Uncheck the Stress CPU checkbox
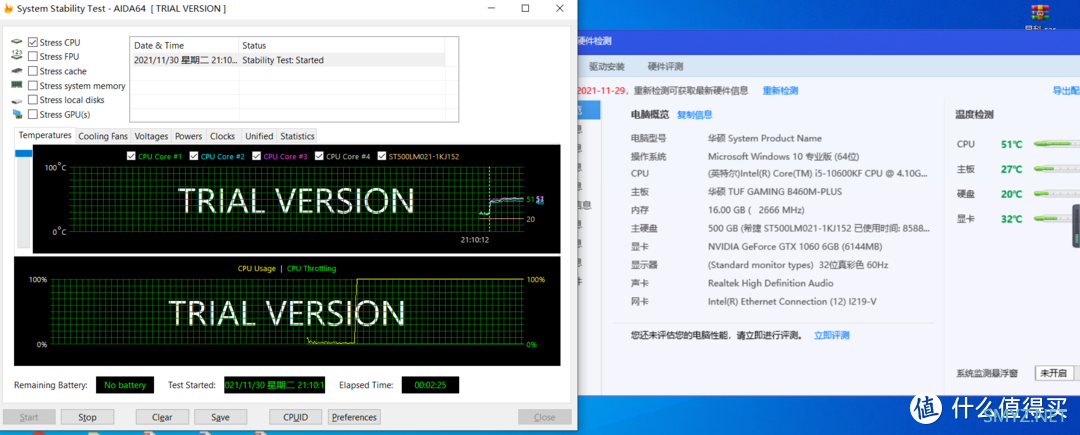 [x=33, y=42]
